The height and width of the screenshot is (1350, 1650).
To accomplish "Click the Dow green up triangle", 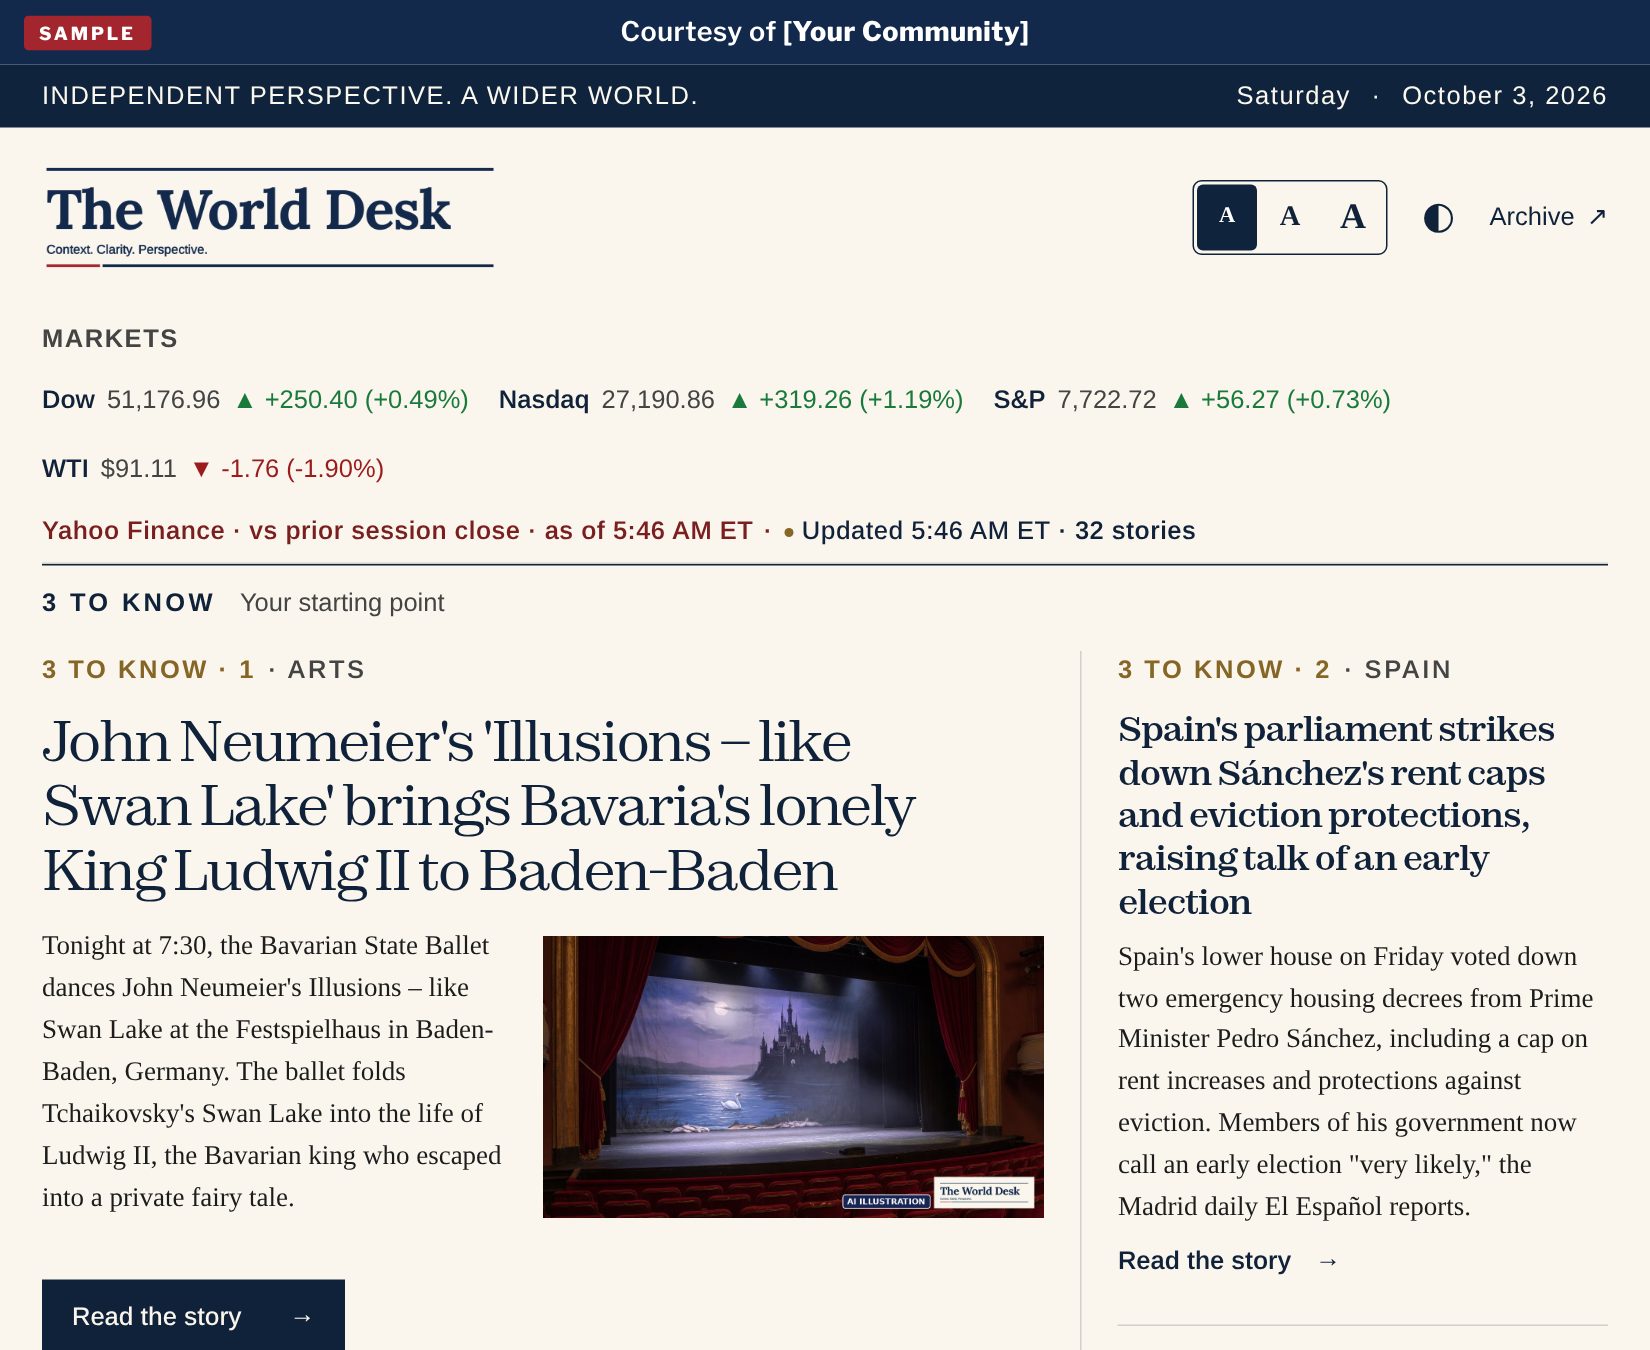I will [x=245, y=401].
